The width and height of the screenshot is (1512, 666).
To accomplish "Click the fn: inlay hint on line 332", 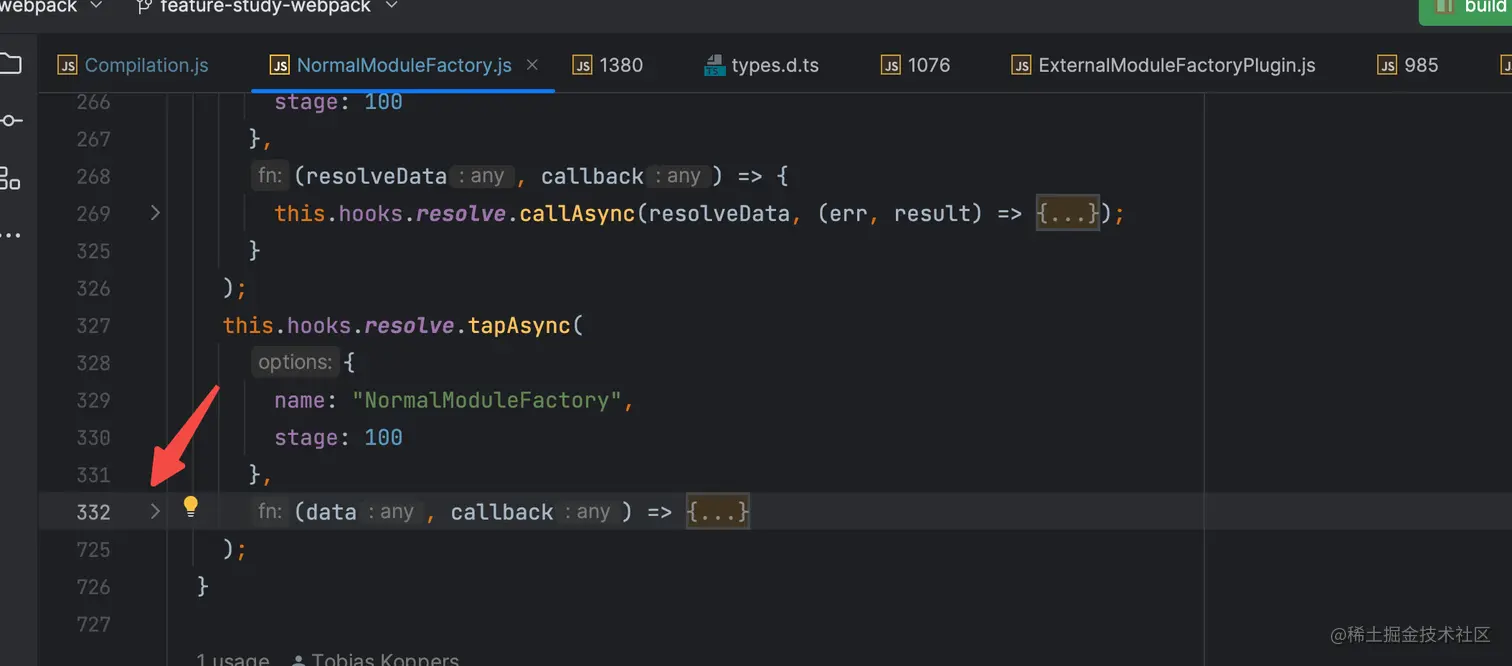I will 270,512.
